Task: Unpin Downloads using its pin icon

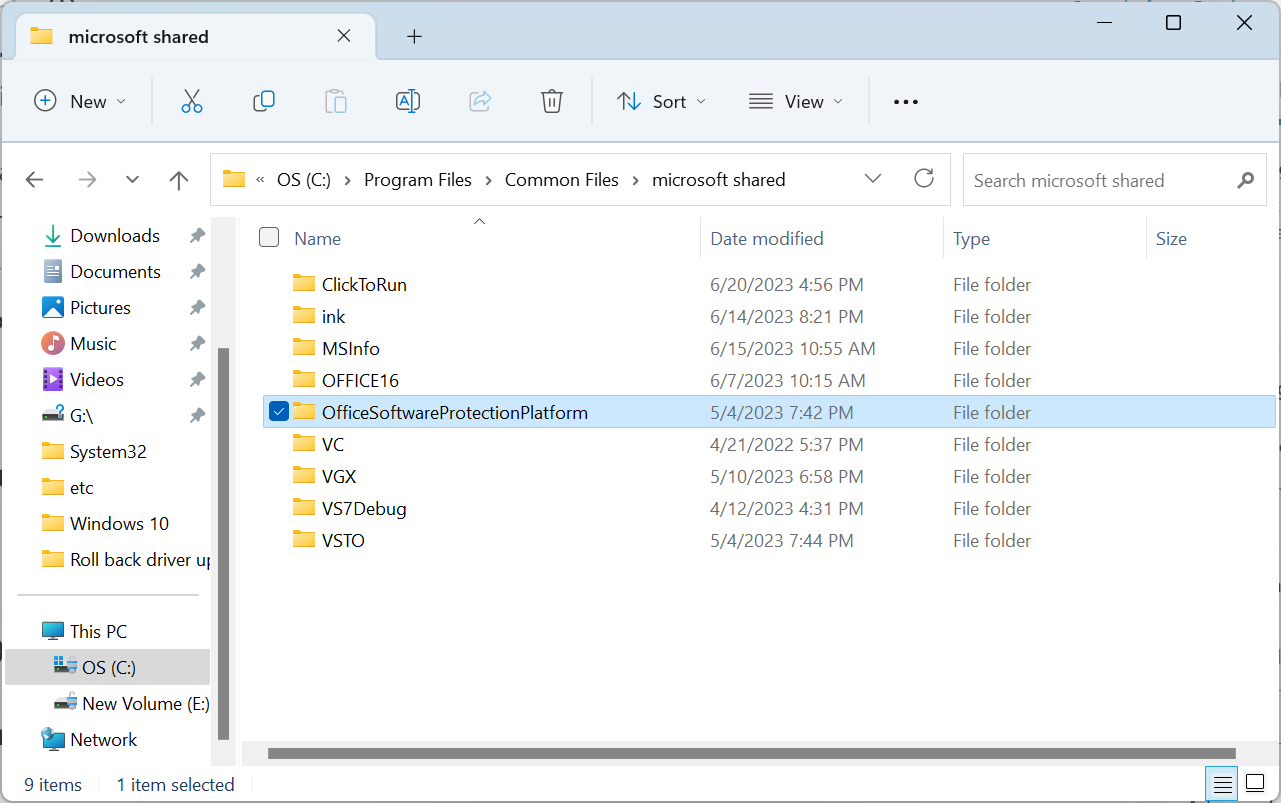Action: pos(197,236)
